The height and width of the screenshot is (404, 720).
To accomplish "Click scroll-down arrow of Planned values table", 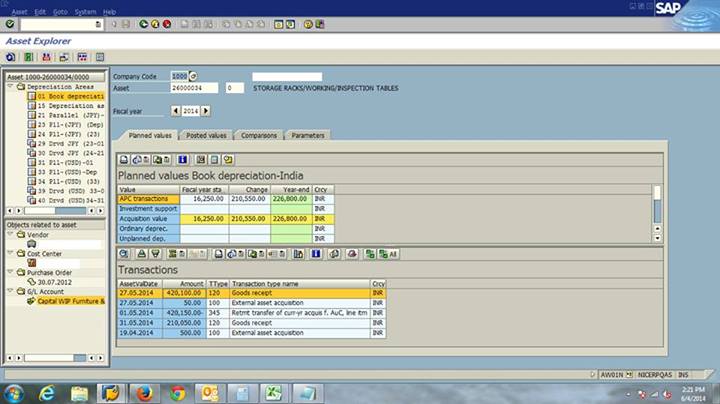I will (657, 238).
